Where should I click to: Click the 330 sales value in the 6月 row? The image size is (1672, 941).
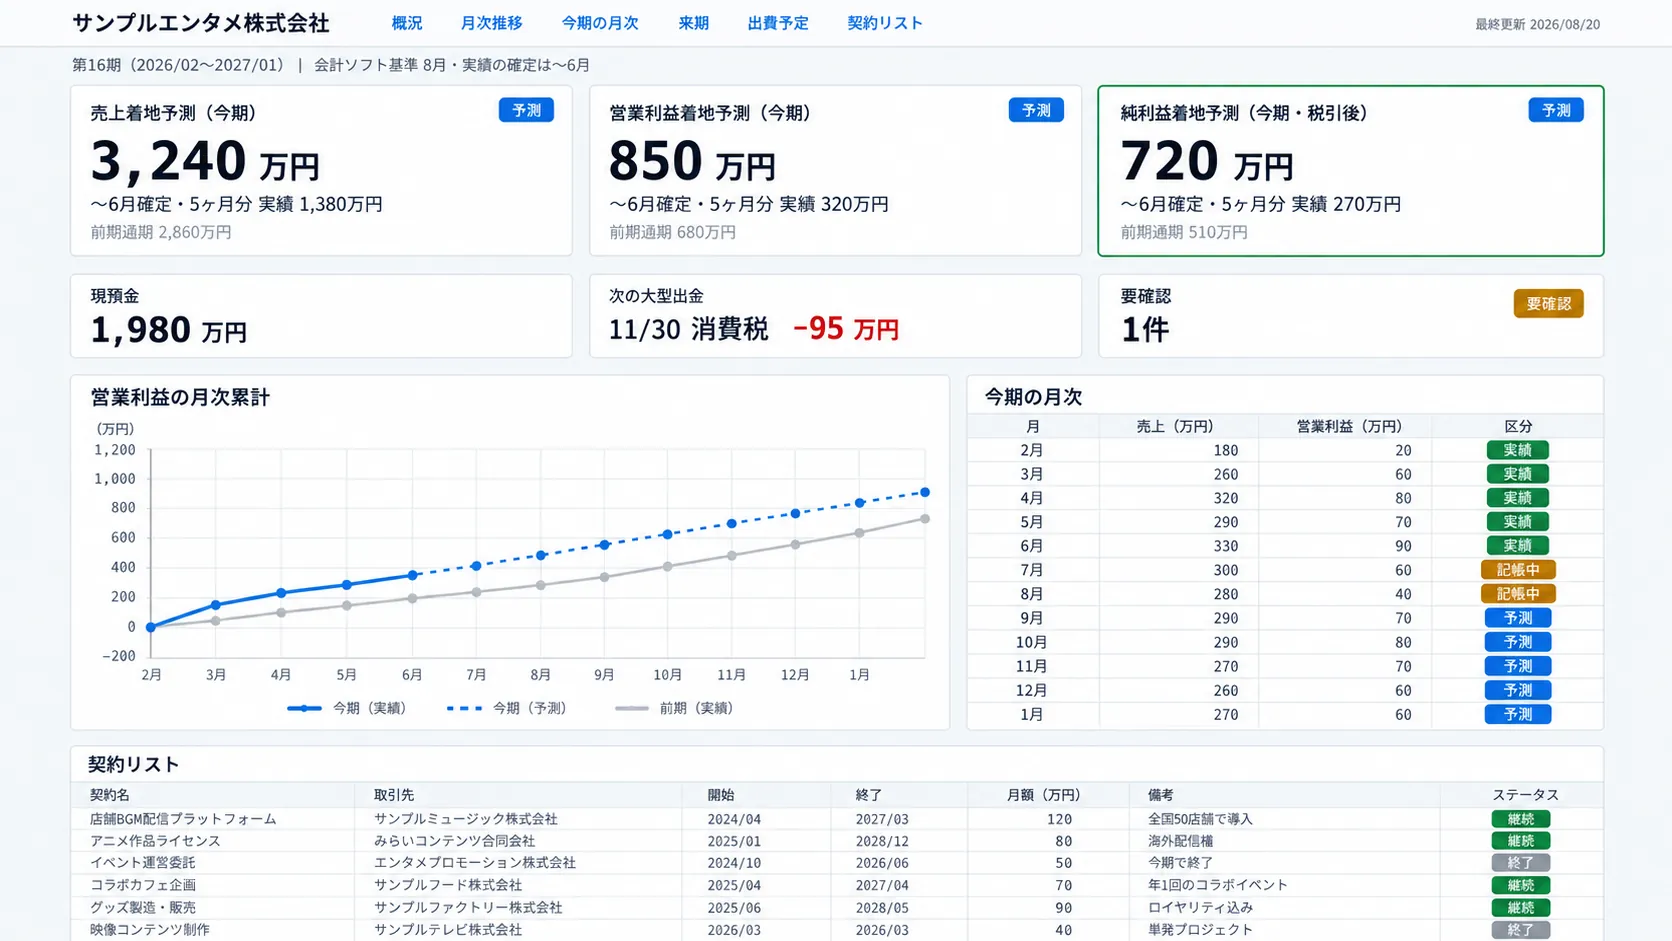[1225, 546]
